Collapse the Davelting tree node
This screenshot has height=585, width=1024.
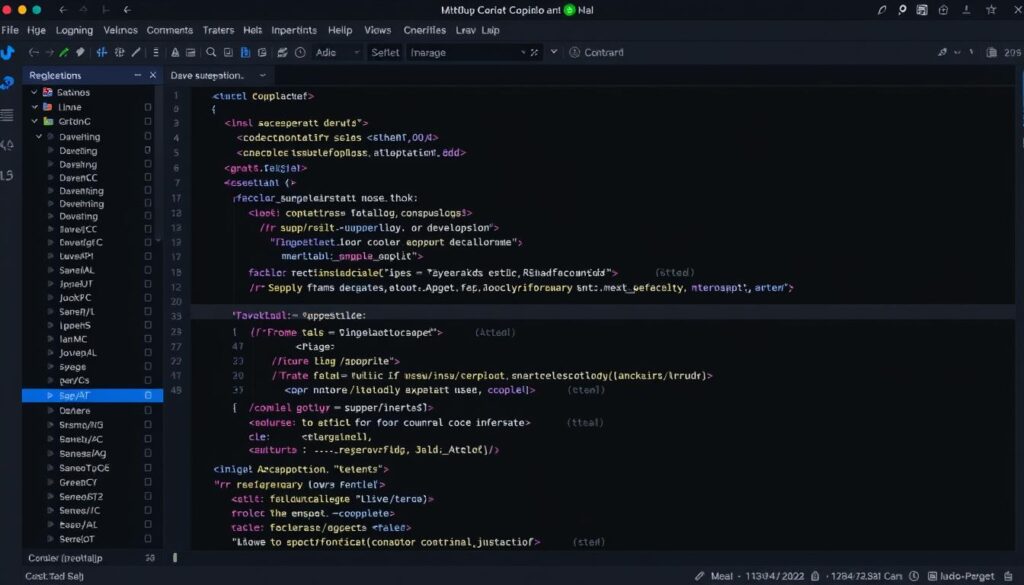click(x=39, y=136)
